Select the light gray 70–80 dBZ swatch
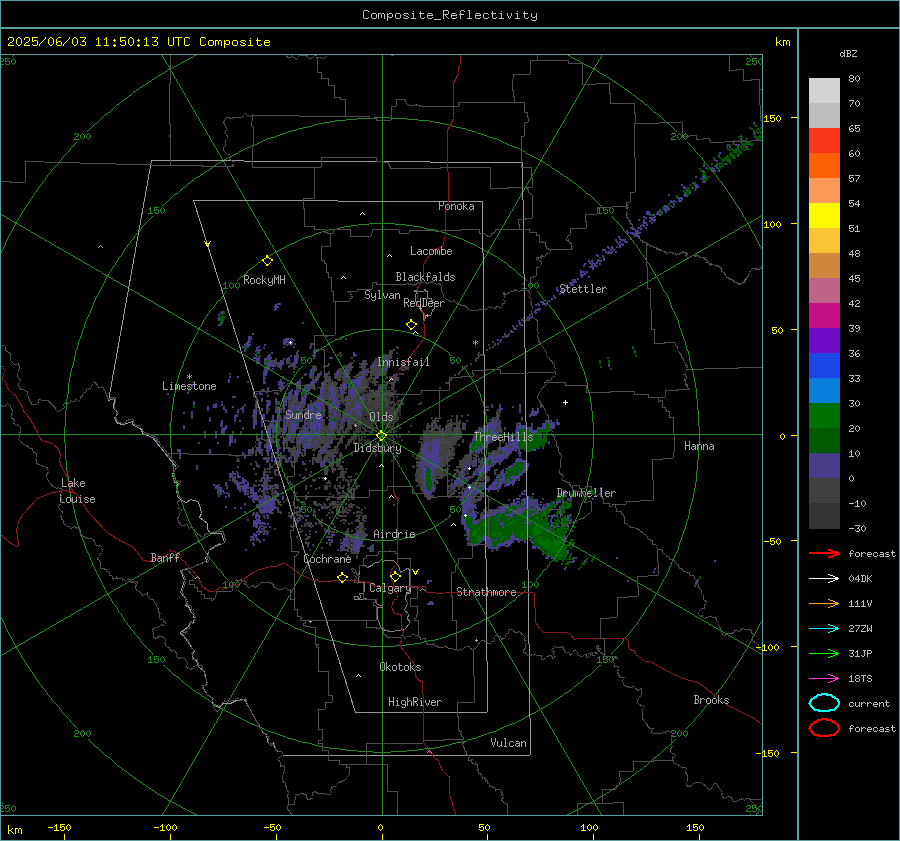 click(824, 91)
